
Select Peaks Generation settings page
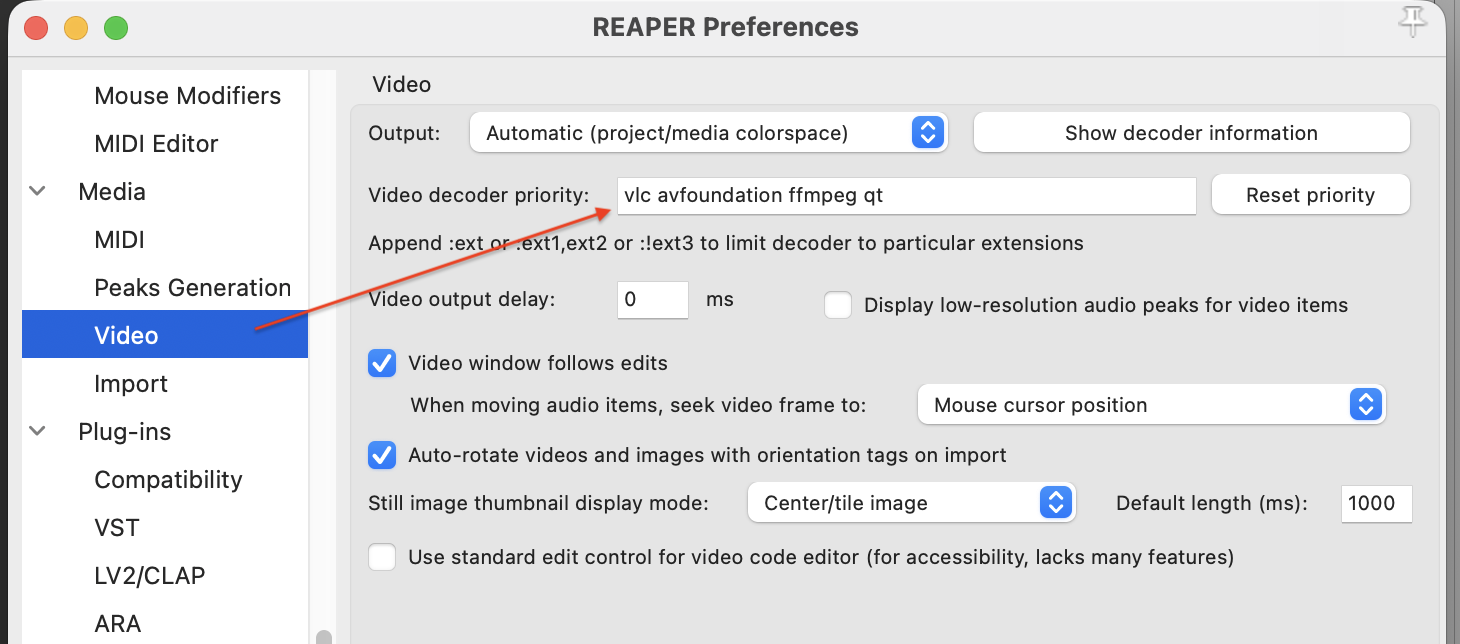point(192,288)
